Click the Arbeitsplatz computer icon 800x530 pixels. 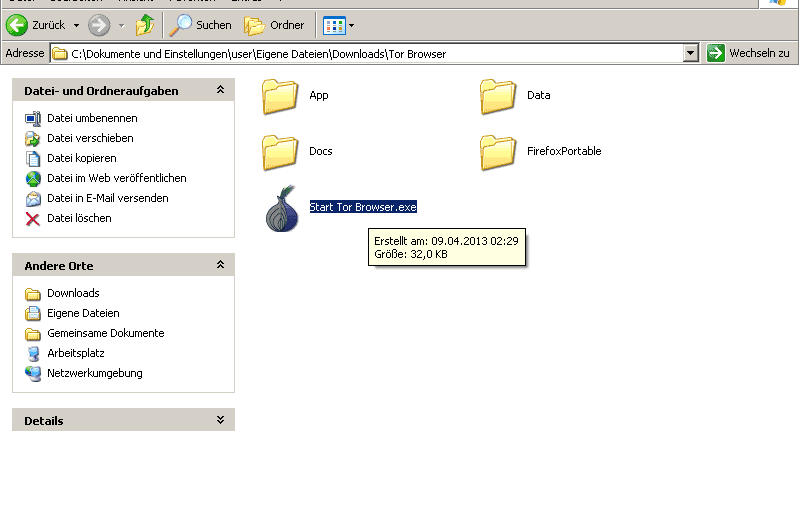[x=33, y=354]
